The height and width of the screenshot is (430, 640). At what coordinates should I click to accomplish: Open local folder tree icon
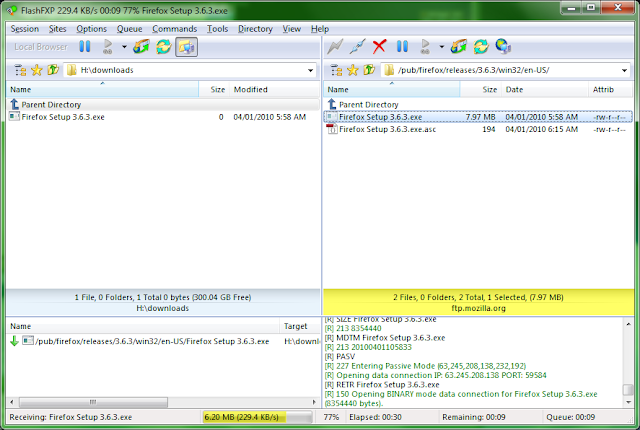20,70
